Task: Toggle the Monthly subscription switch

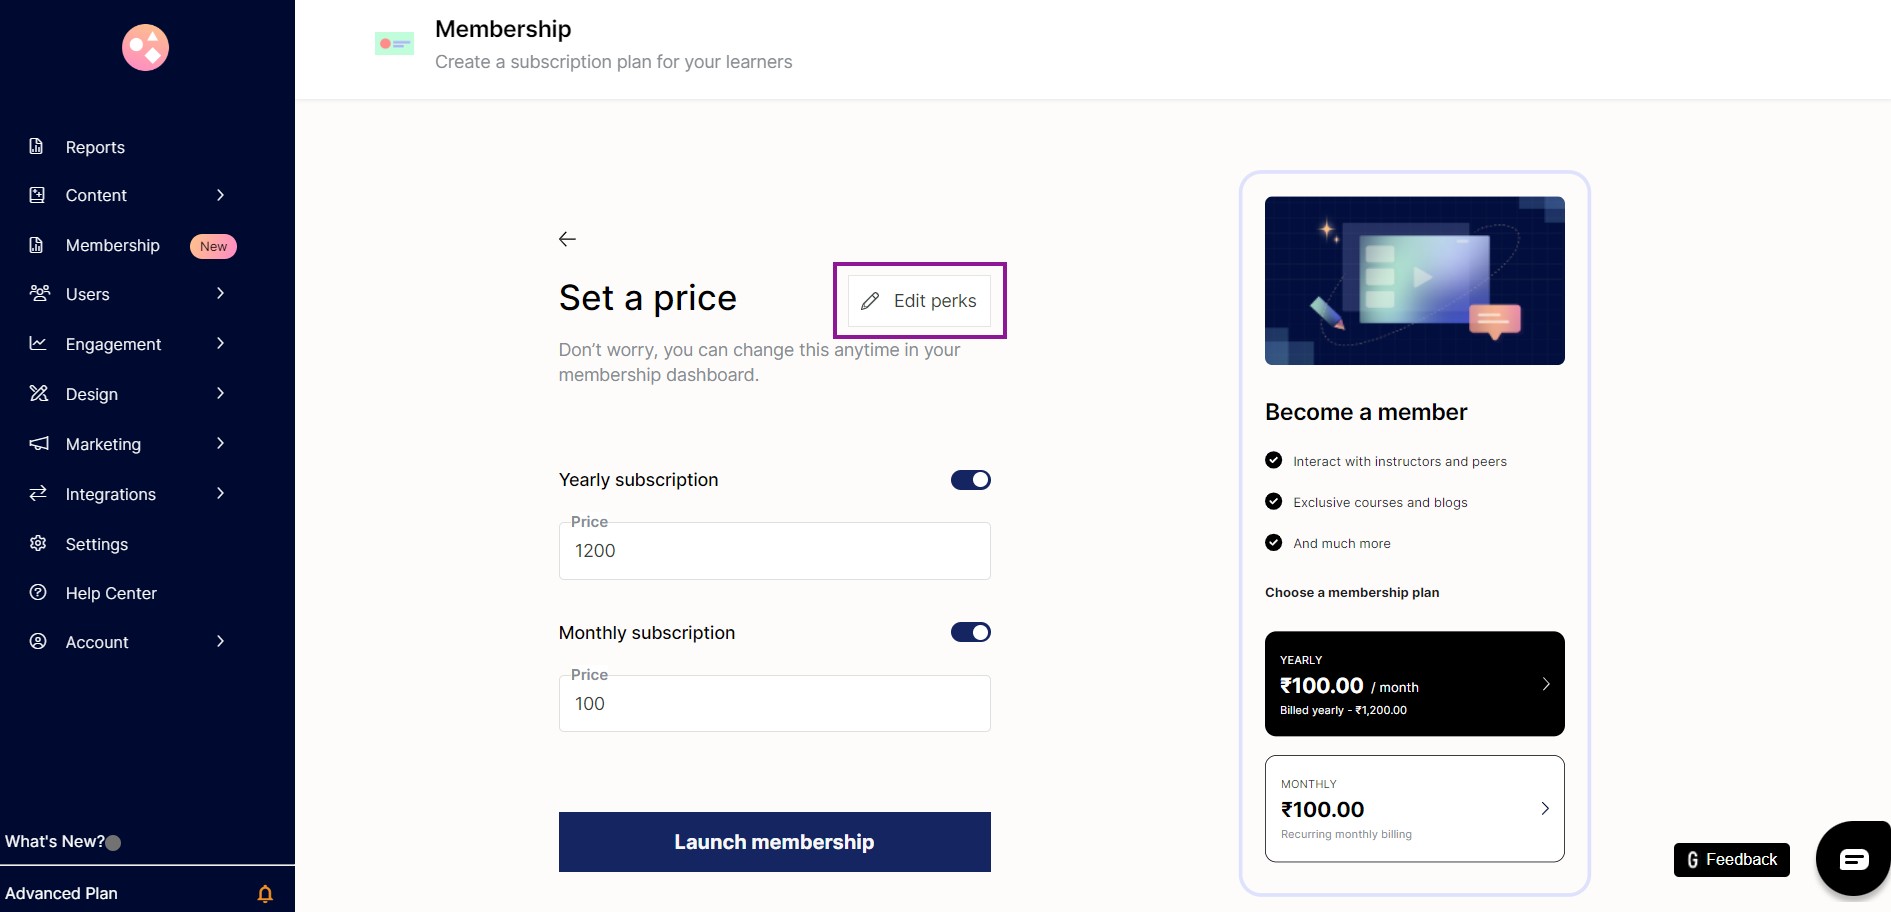Action: click(970, 632)
